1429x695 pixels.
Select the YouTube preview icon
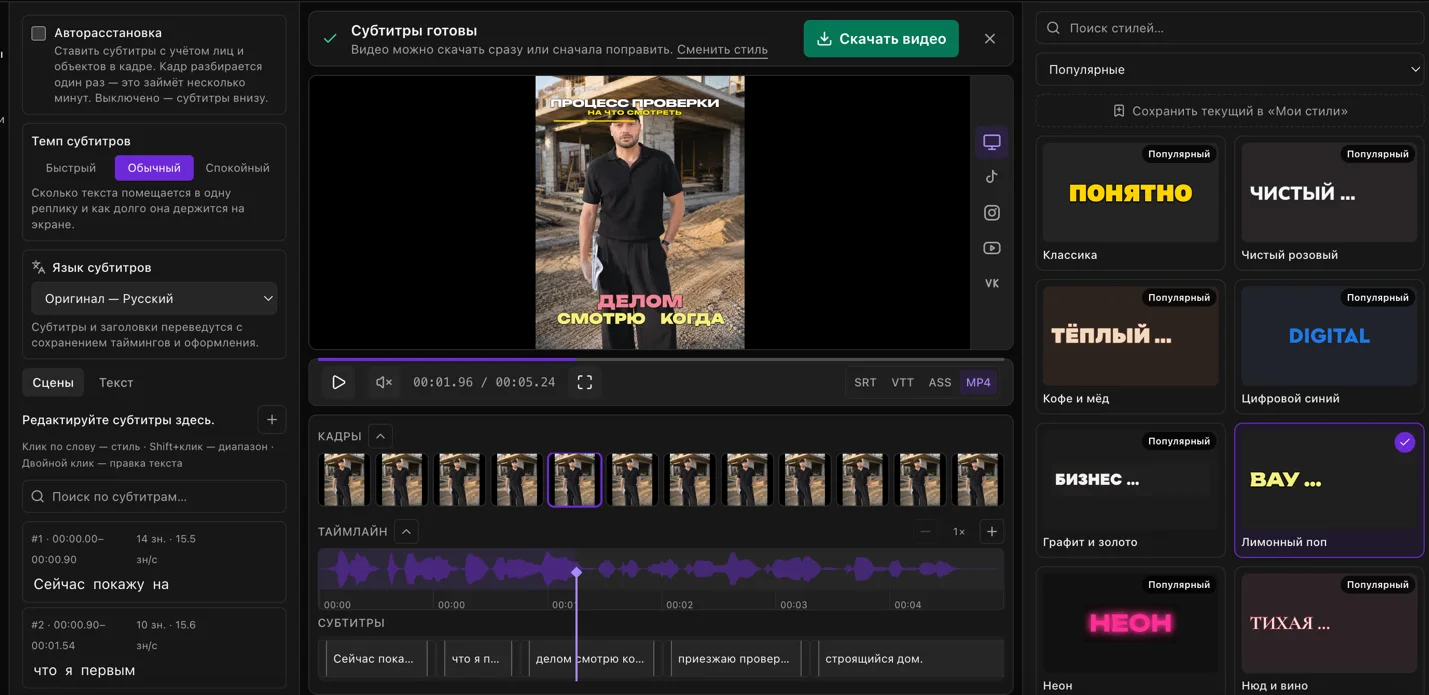992,248
